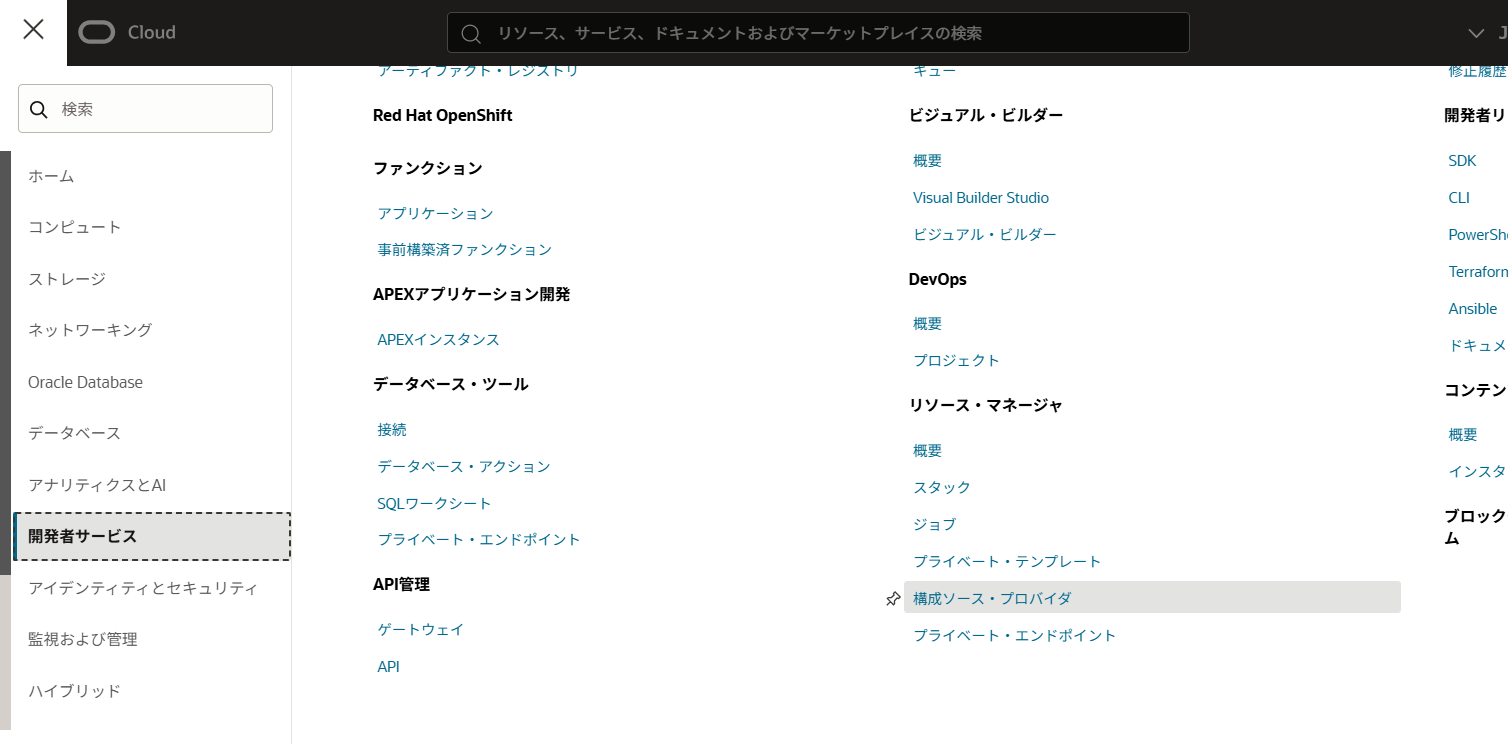Viewport: 1508px width, 744px height.
Task: Click the ジョブ link
Action: coord(935,525)
